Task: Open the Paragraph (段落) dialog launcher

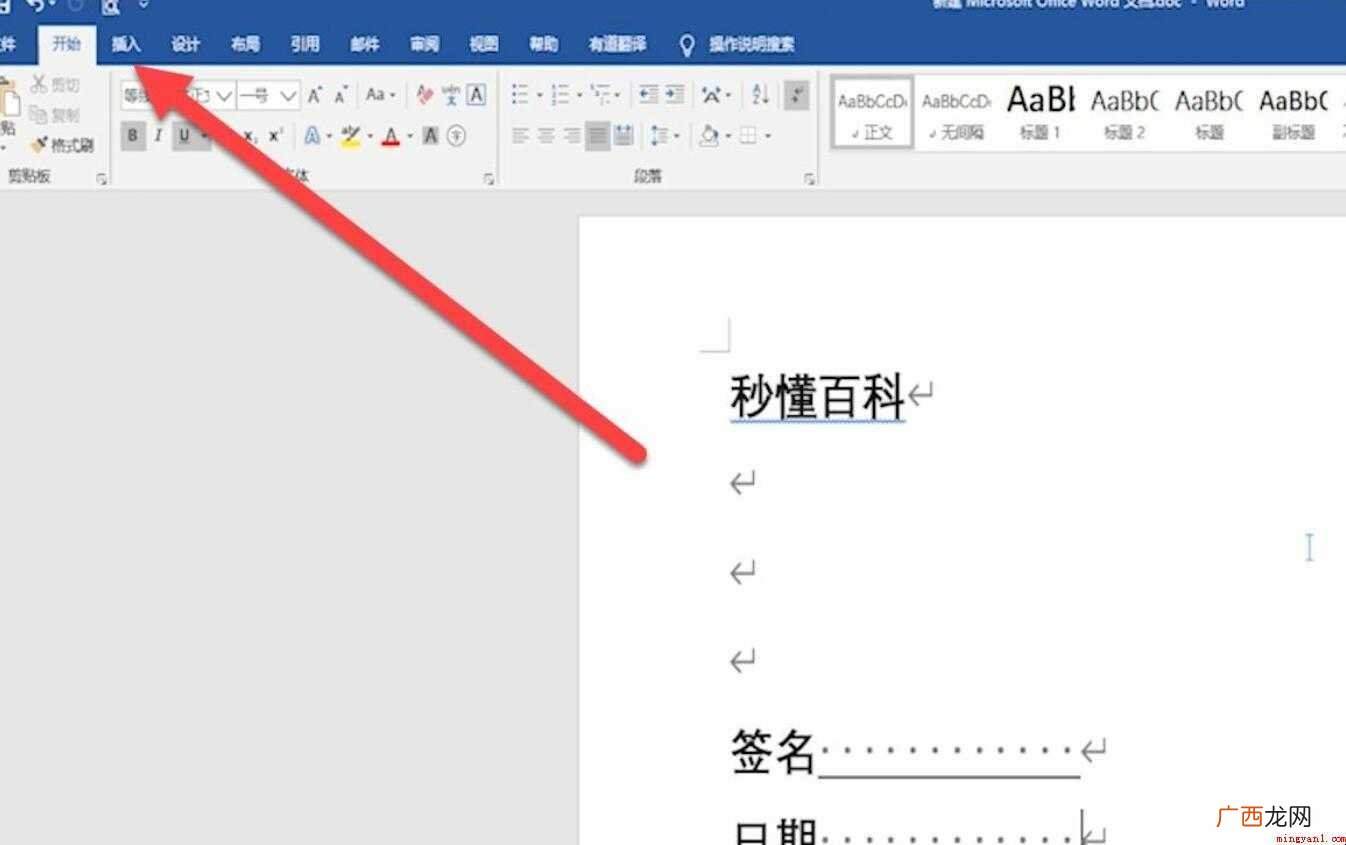Action: 809,179
